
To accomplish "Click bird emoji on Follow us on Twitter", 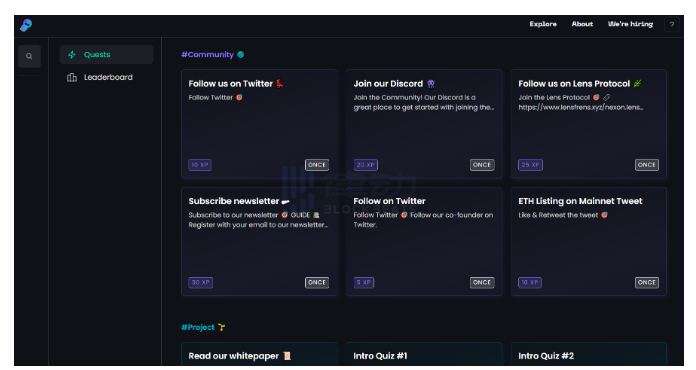I will (x=280, y=83).
